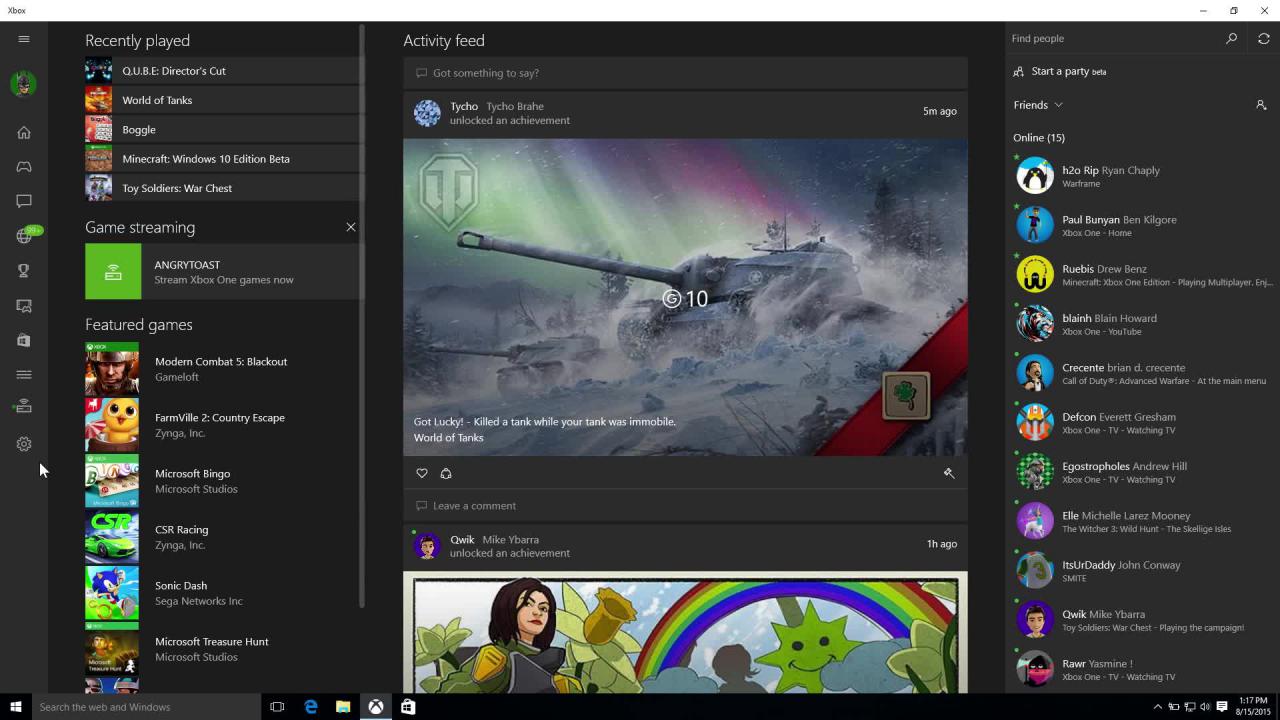Viewport: 1280px width, 720px height.
Task: Open Achievements trophy icon
Action: [24, 271]
